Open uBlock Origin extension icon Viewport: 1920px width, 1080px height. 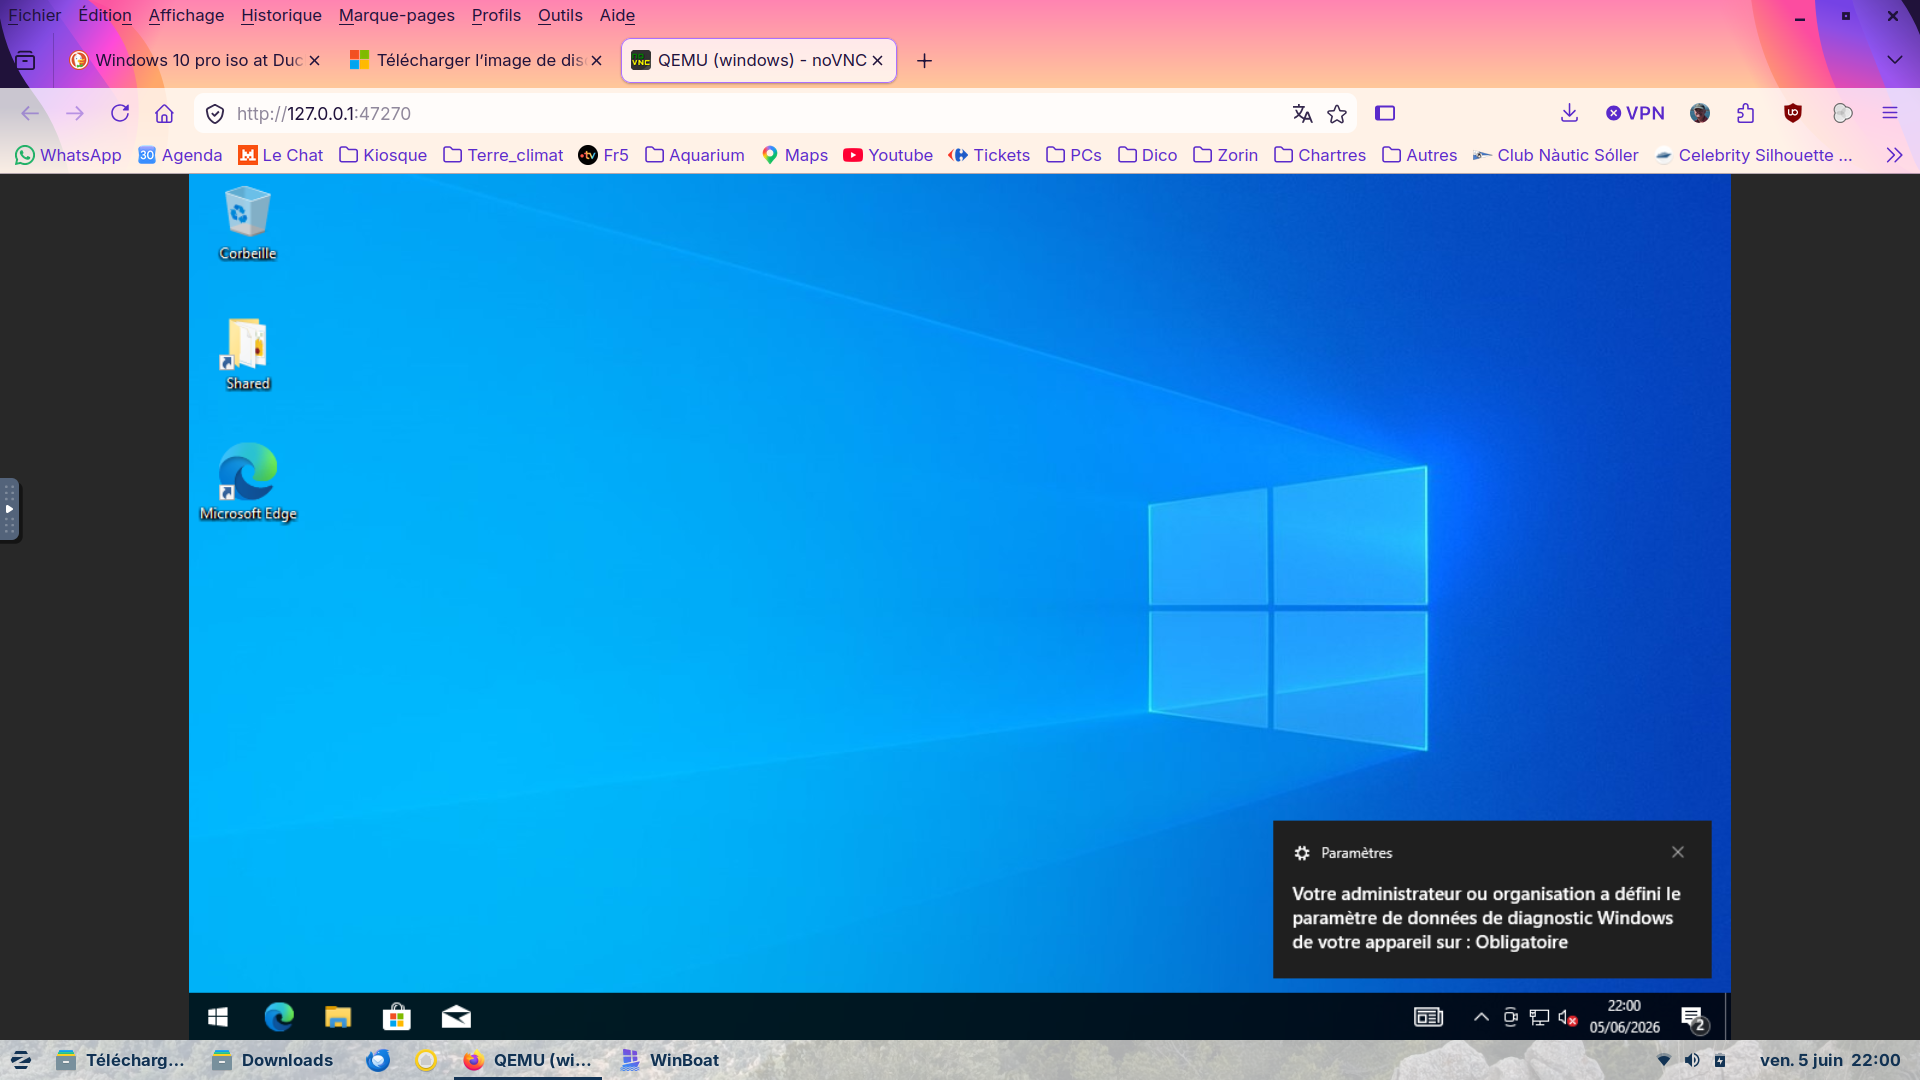coord(1793,113)
